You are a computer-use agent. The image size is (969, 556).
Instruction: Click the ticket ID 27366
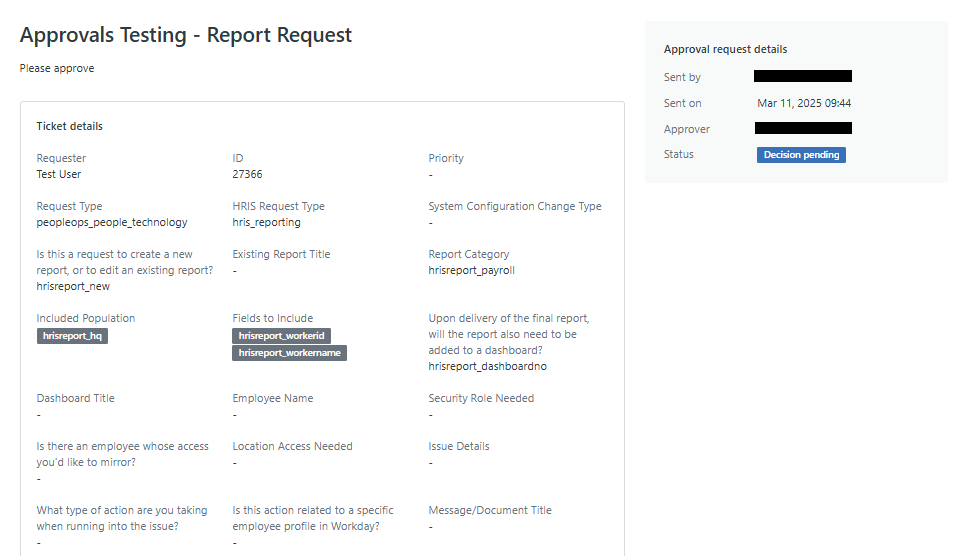[x=247, y=174]
